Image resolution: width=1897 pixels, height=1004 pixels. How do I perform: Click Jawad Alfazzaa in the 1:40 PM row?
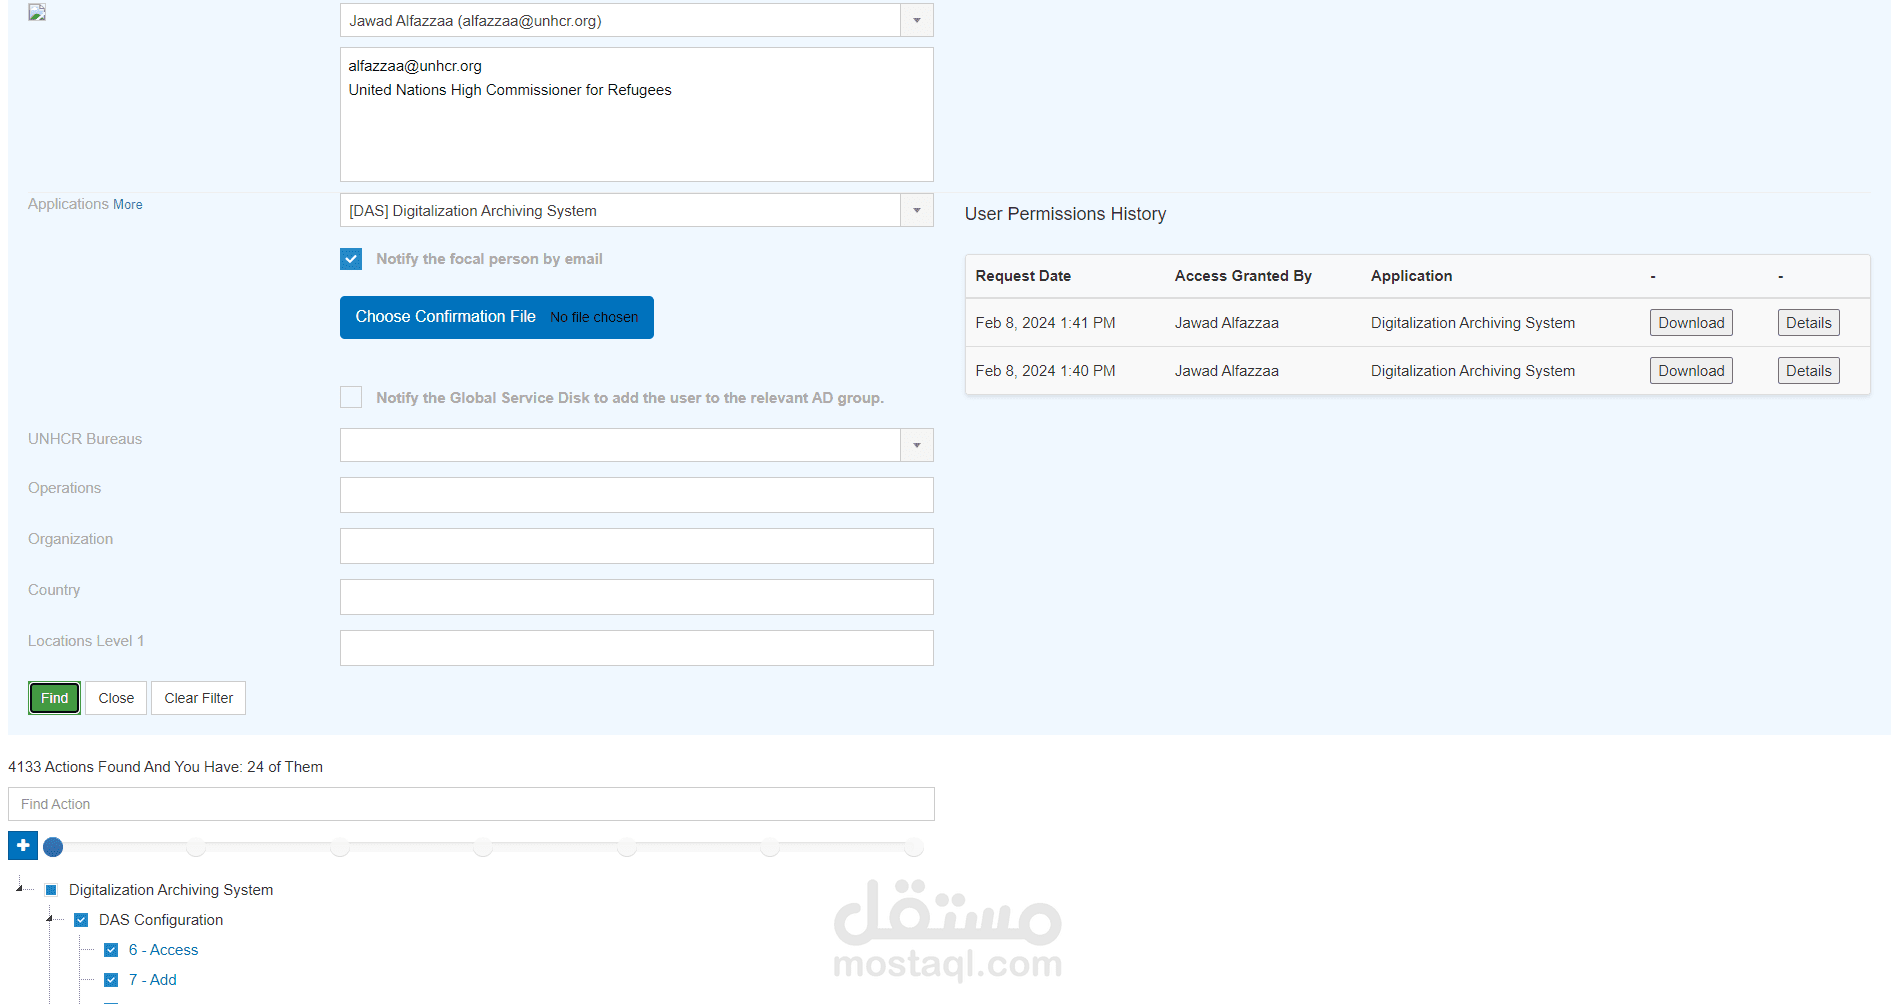pos(1226,371)
